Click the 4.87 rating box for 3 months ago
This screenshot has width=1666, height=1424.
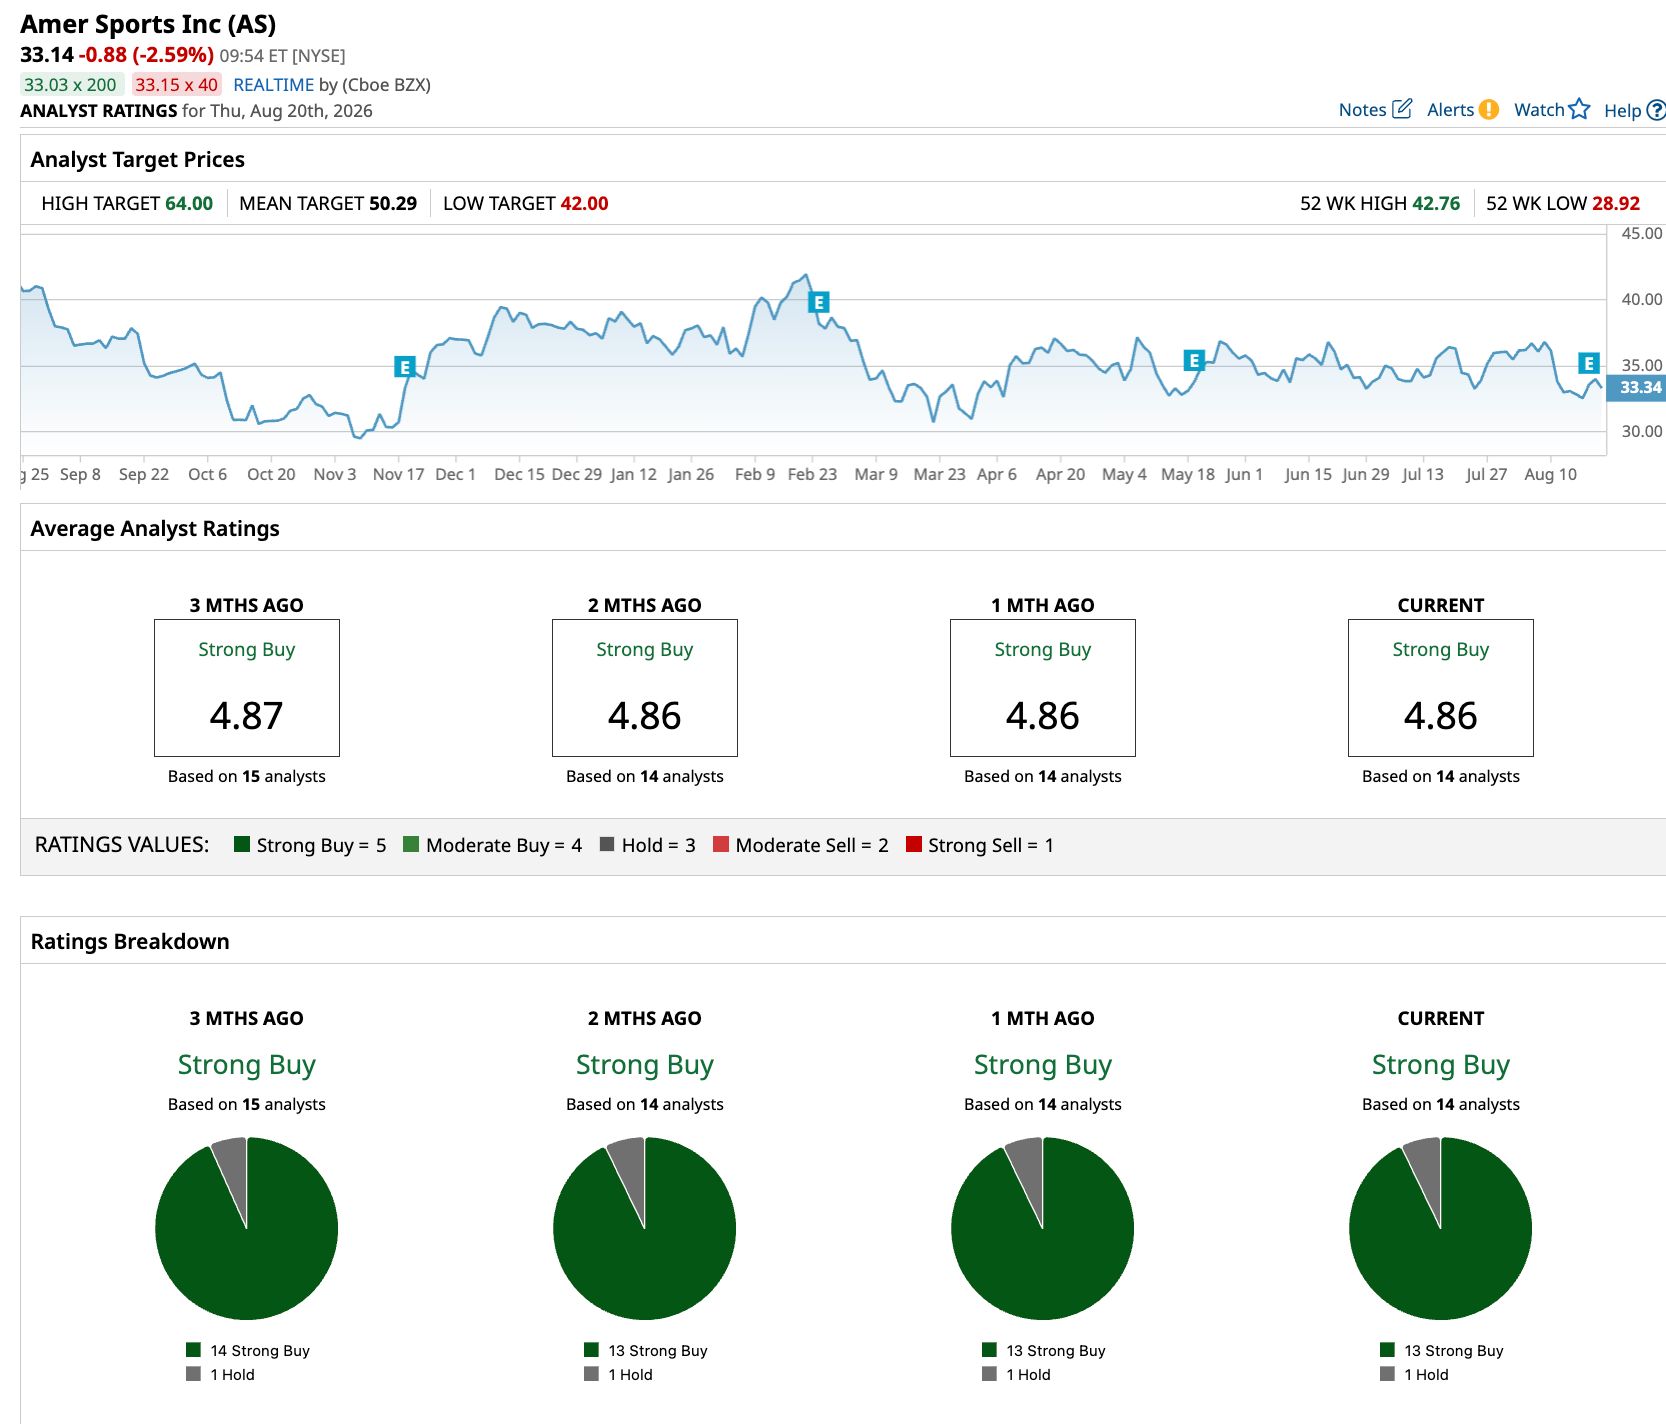coord(247,688)
